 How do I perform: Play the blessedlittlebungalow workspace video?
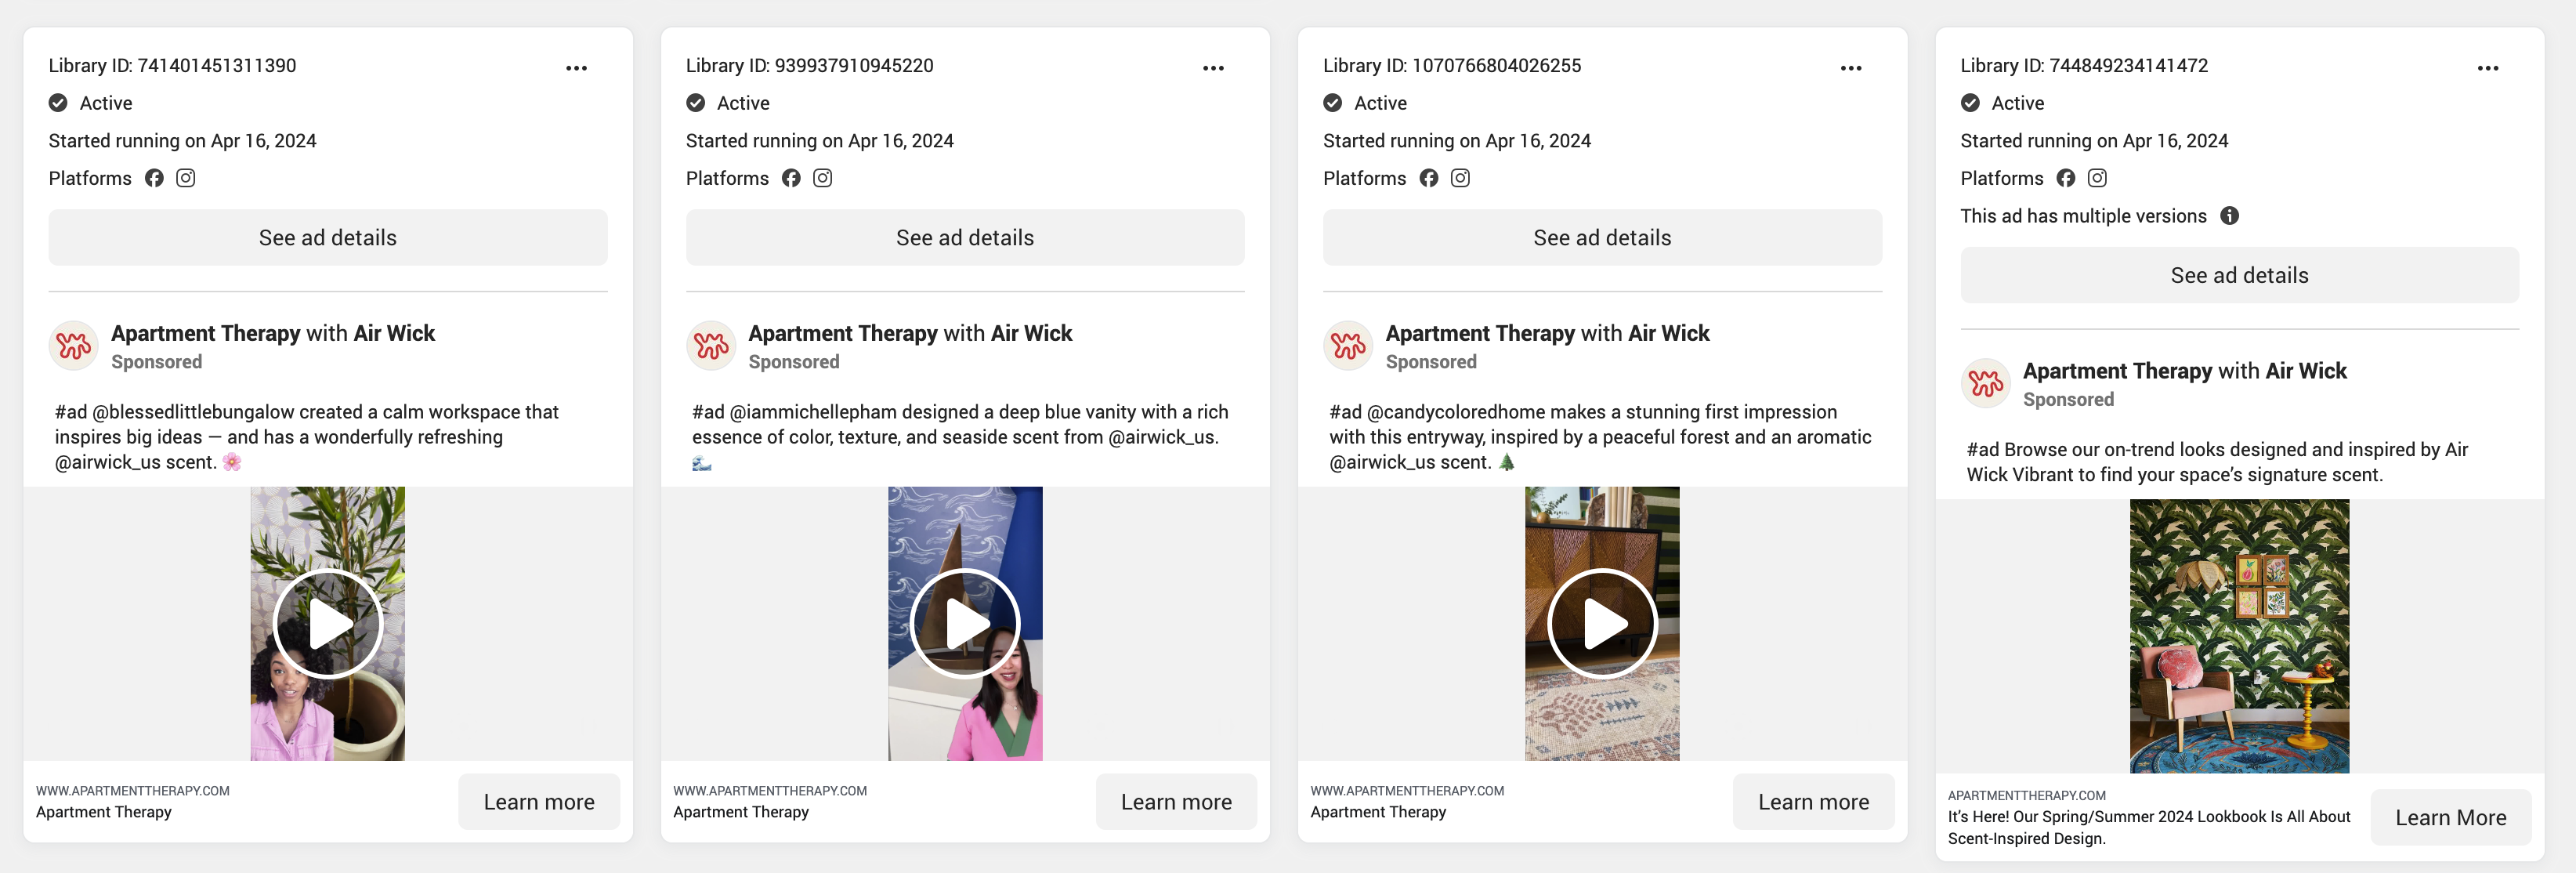[x=328, y=623]
